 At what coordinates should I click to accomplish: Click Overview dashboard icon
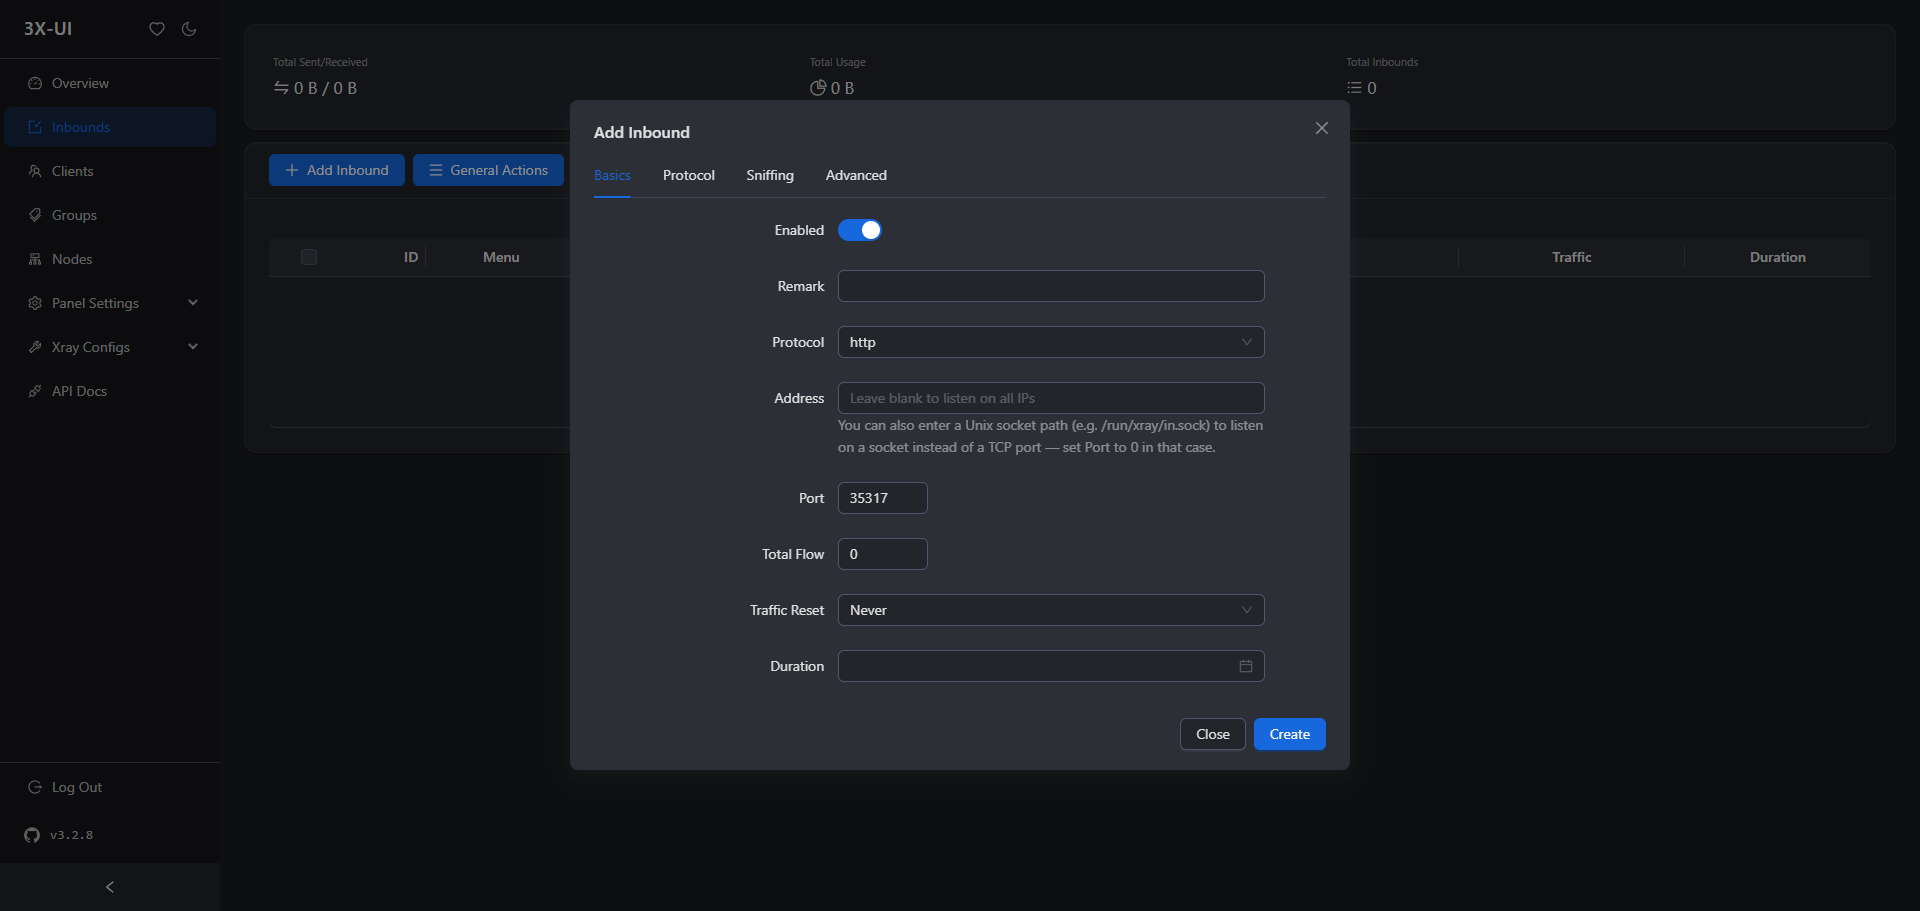(x=35, y=83)
